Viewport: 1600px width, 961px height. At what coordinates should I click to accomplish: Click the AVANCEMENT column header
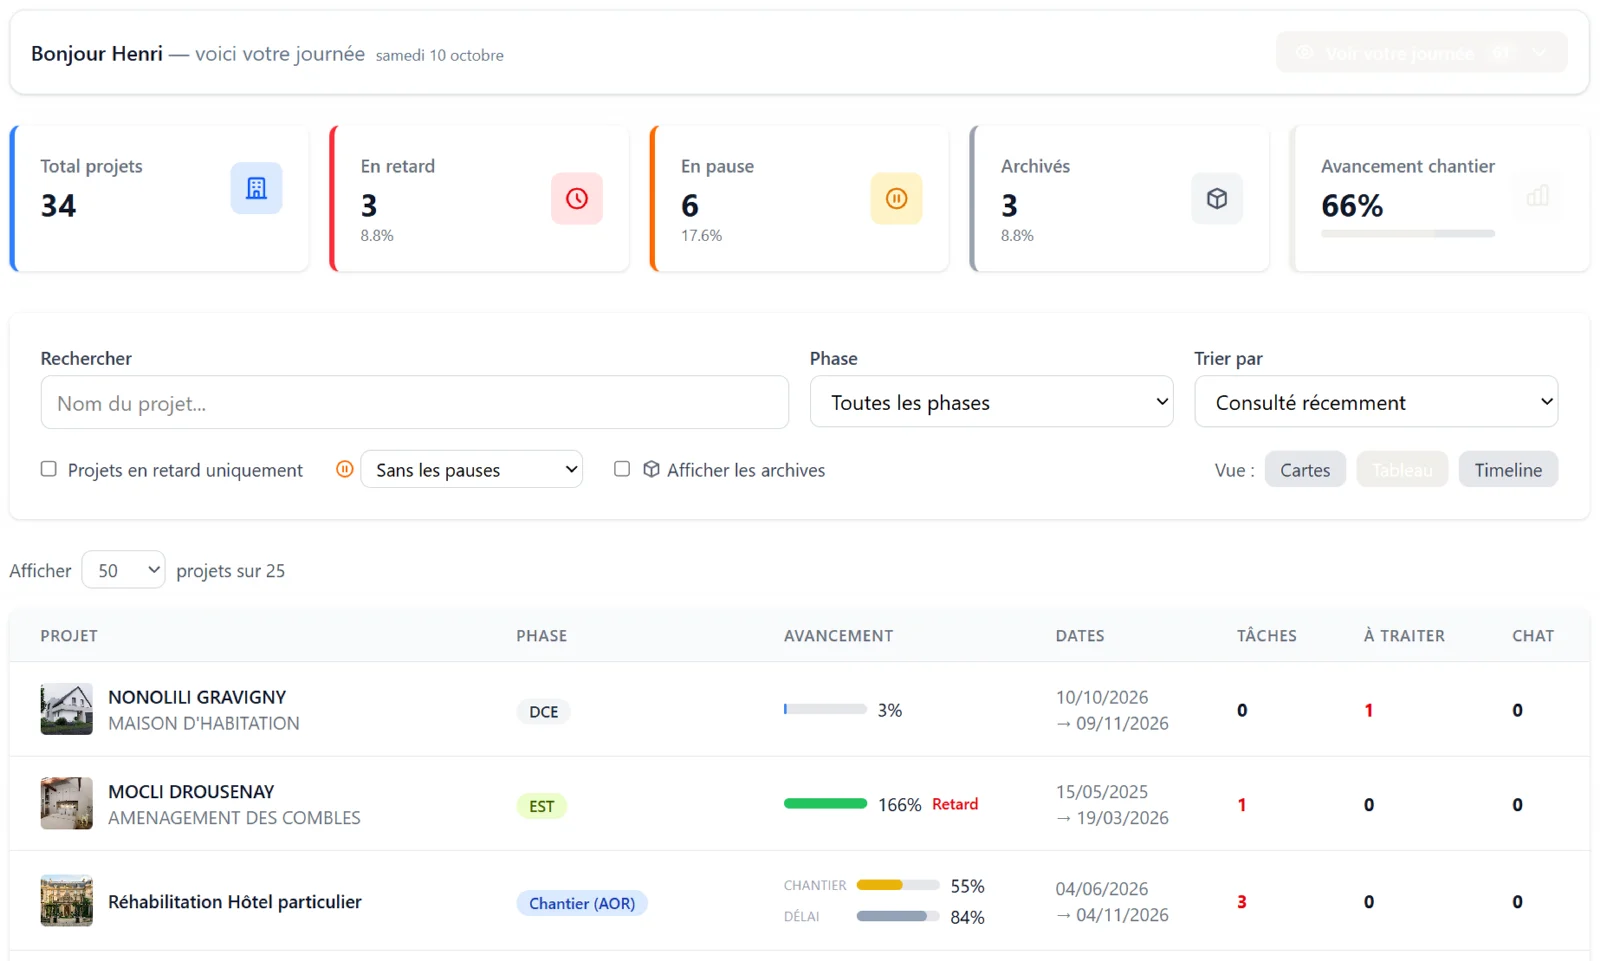pyautogui.click(x=838, y=636)
